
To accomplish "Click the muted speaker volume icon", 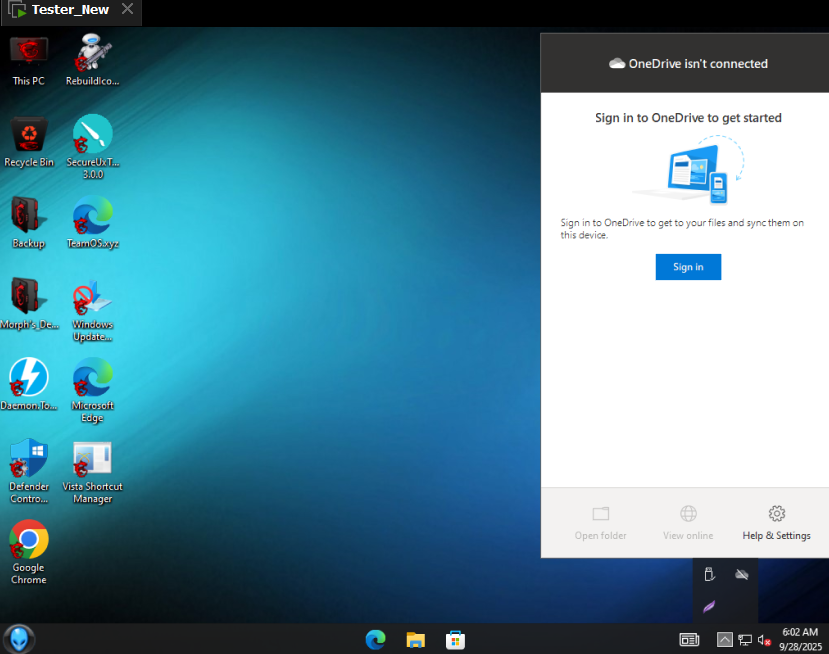I will (764, 639).
